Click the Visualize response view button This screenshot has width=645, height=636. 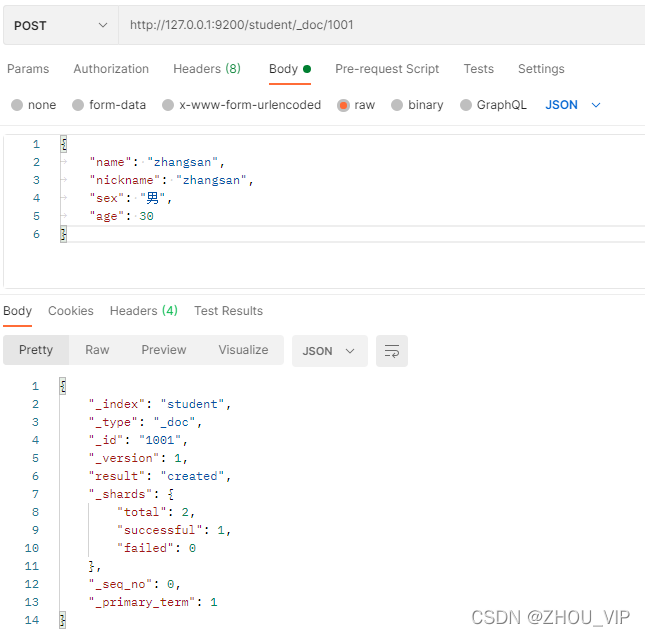pyautogui.click(x=243, y=350)
